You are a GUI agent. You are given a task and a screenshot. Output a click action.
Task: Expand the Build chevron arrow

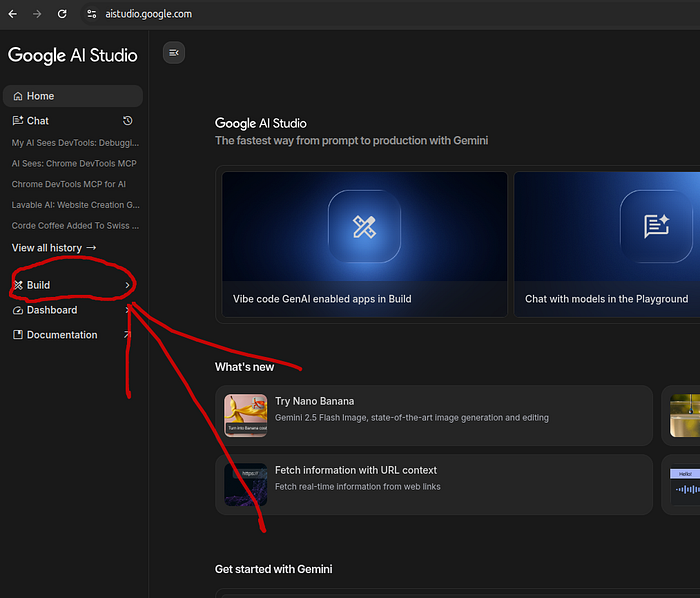click(x=127, y=285)
